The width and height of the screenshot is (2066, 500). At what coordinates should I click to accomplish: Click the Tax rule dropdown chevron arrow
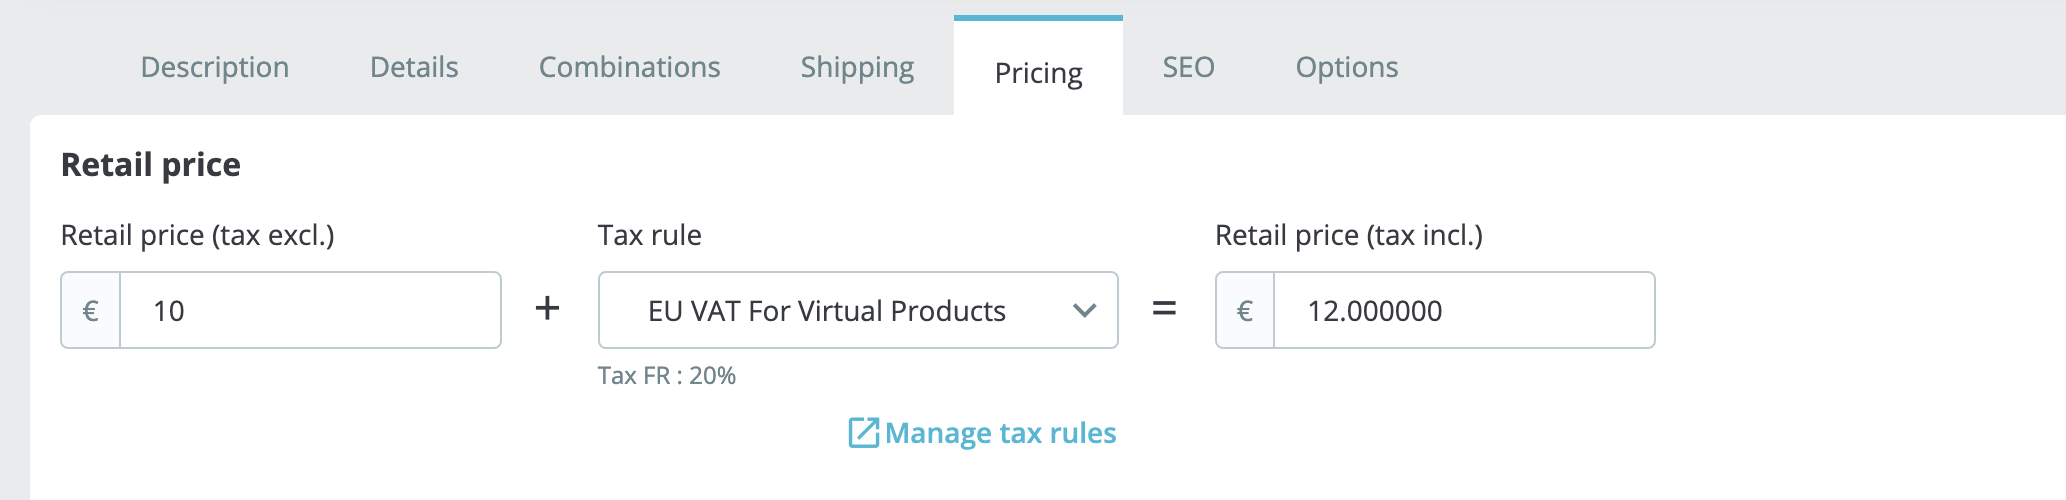tap(1084, 311)
